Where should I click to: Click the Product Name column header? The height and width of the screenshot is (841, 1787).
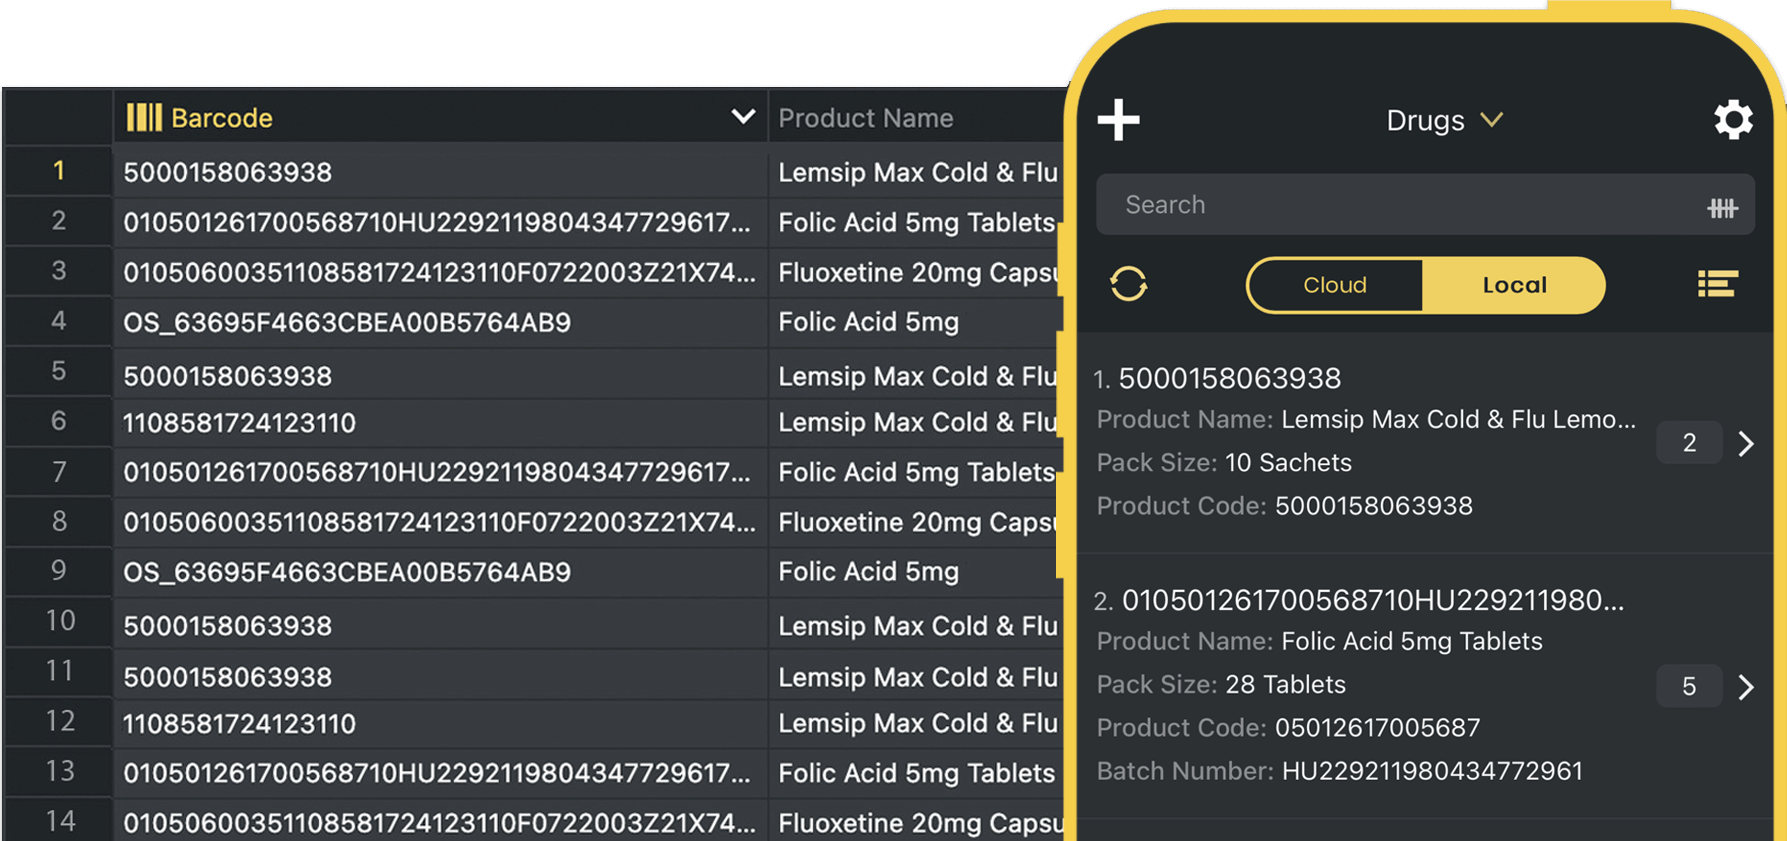point(866,118)
